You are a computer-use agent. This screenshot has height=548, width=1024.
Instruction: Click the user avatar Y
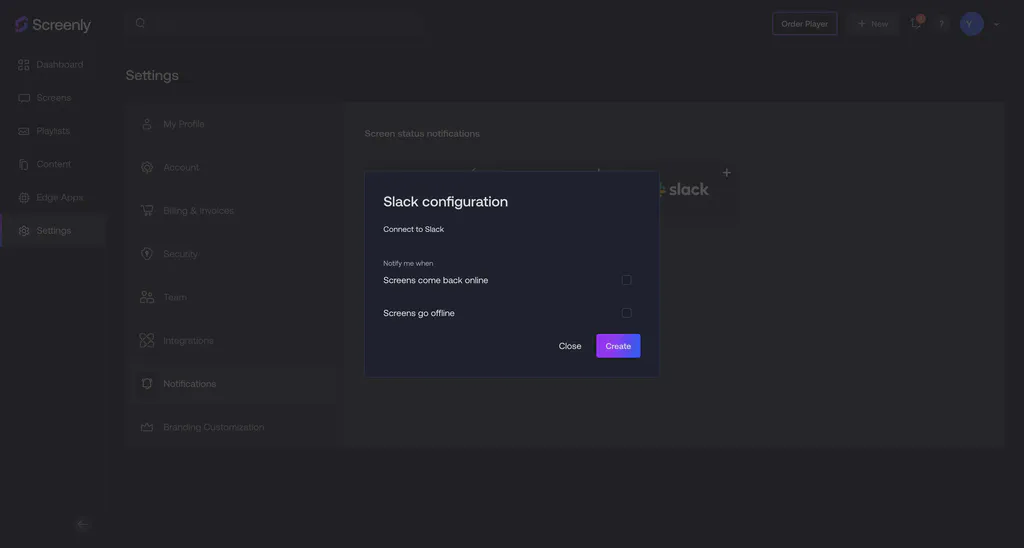(x=971, y=24)
